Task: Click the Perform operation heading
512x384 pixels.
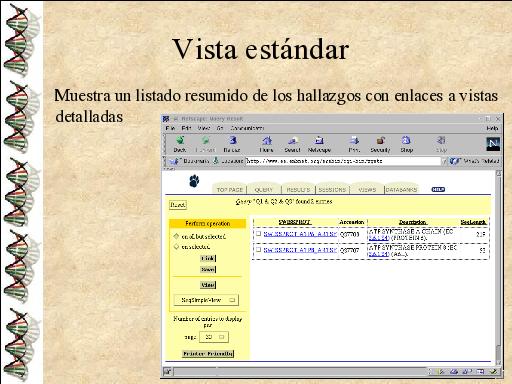Action: coord(208,223)
